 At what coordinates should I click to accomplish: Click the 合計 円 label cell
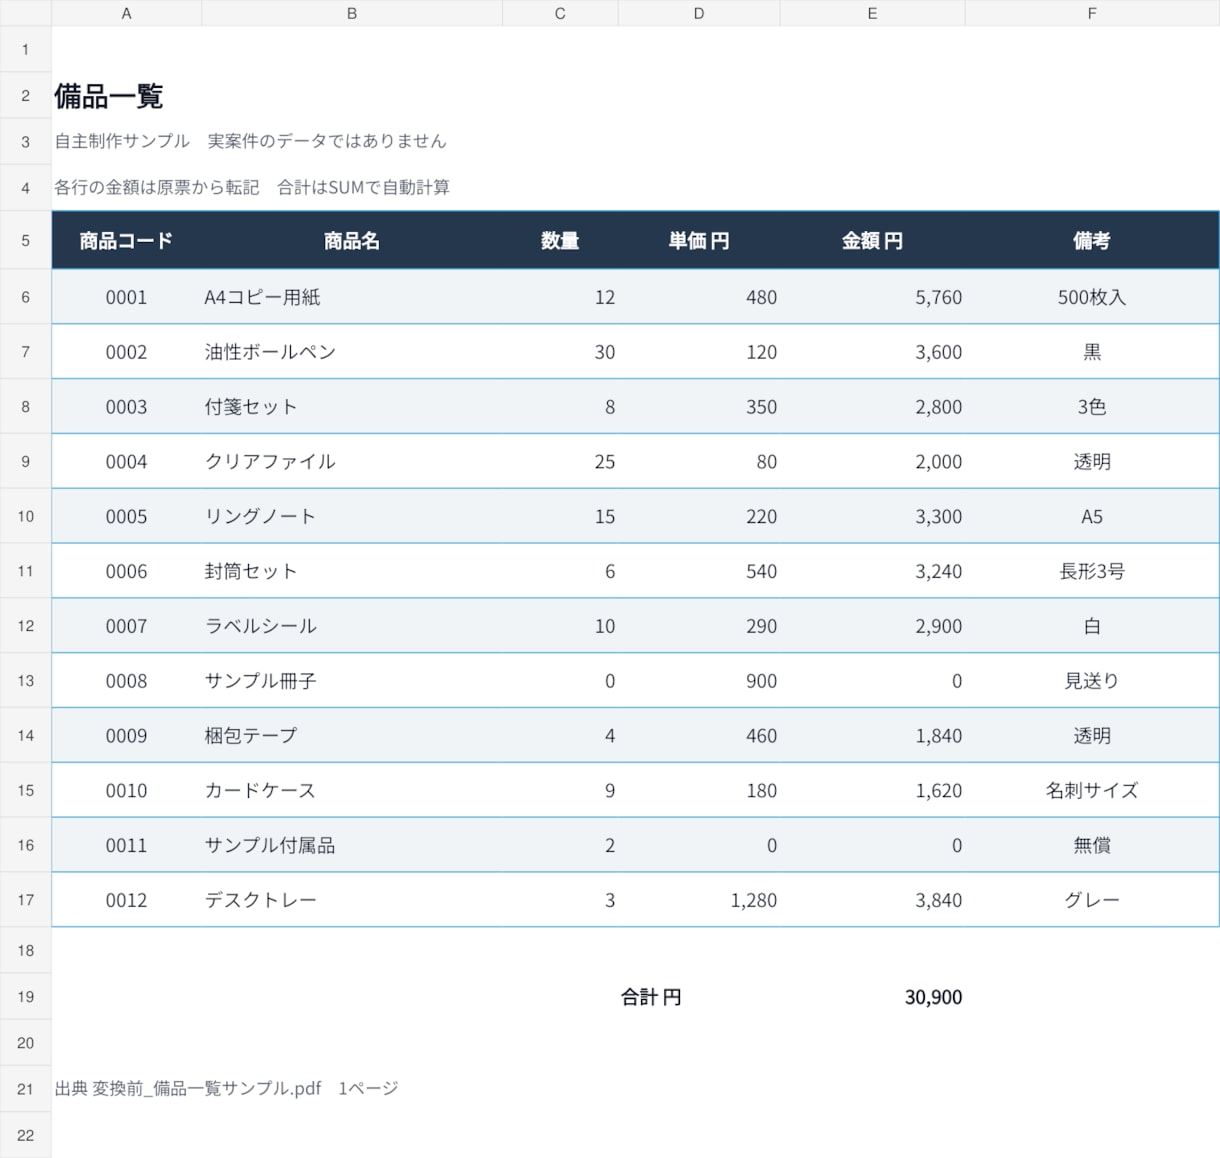click(699, 997)
